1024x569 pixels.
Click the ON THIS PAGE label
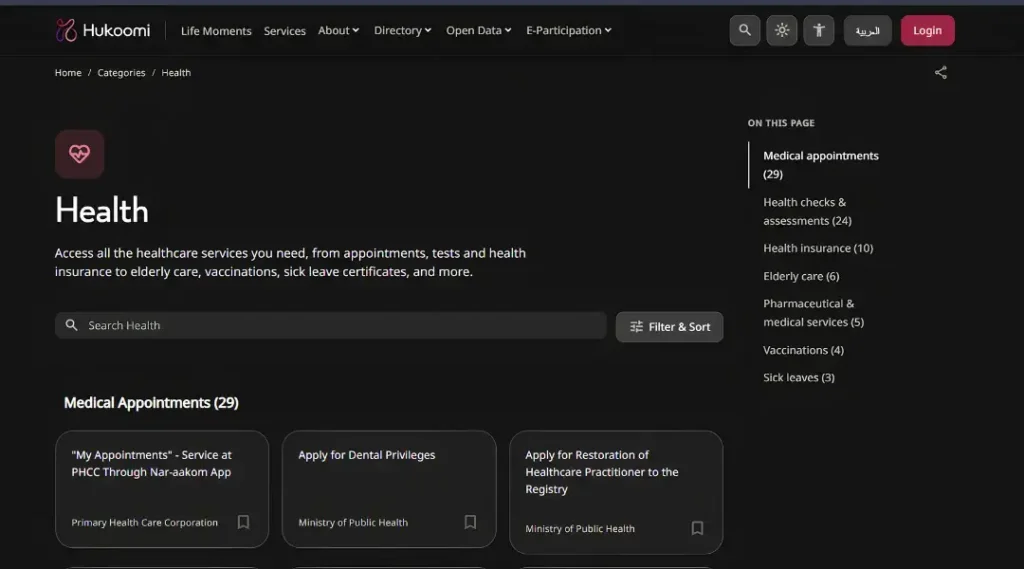(x=781, y=123)
